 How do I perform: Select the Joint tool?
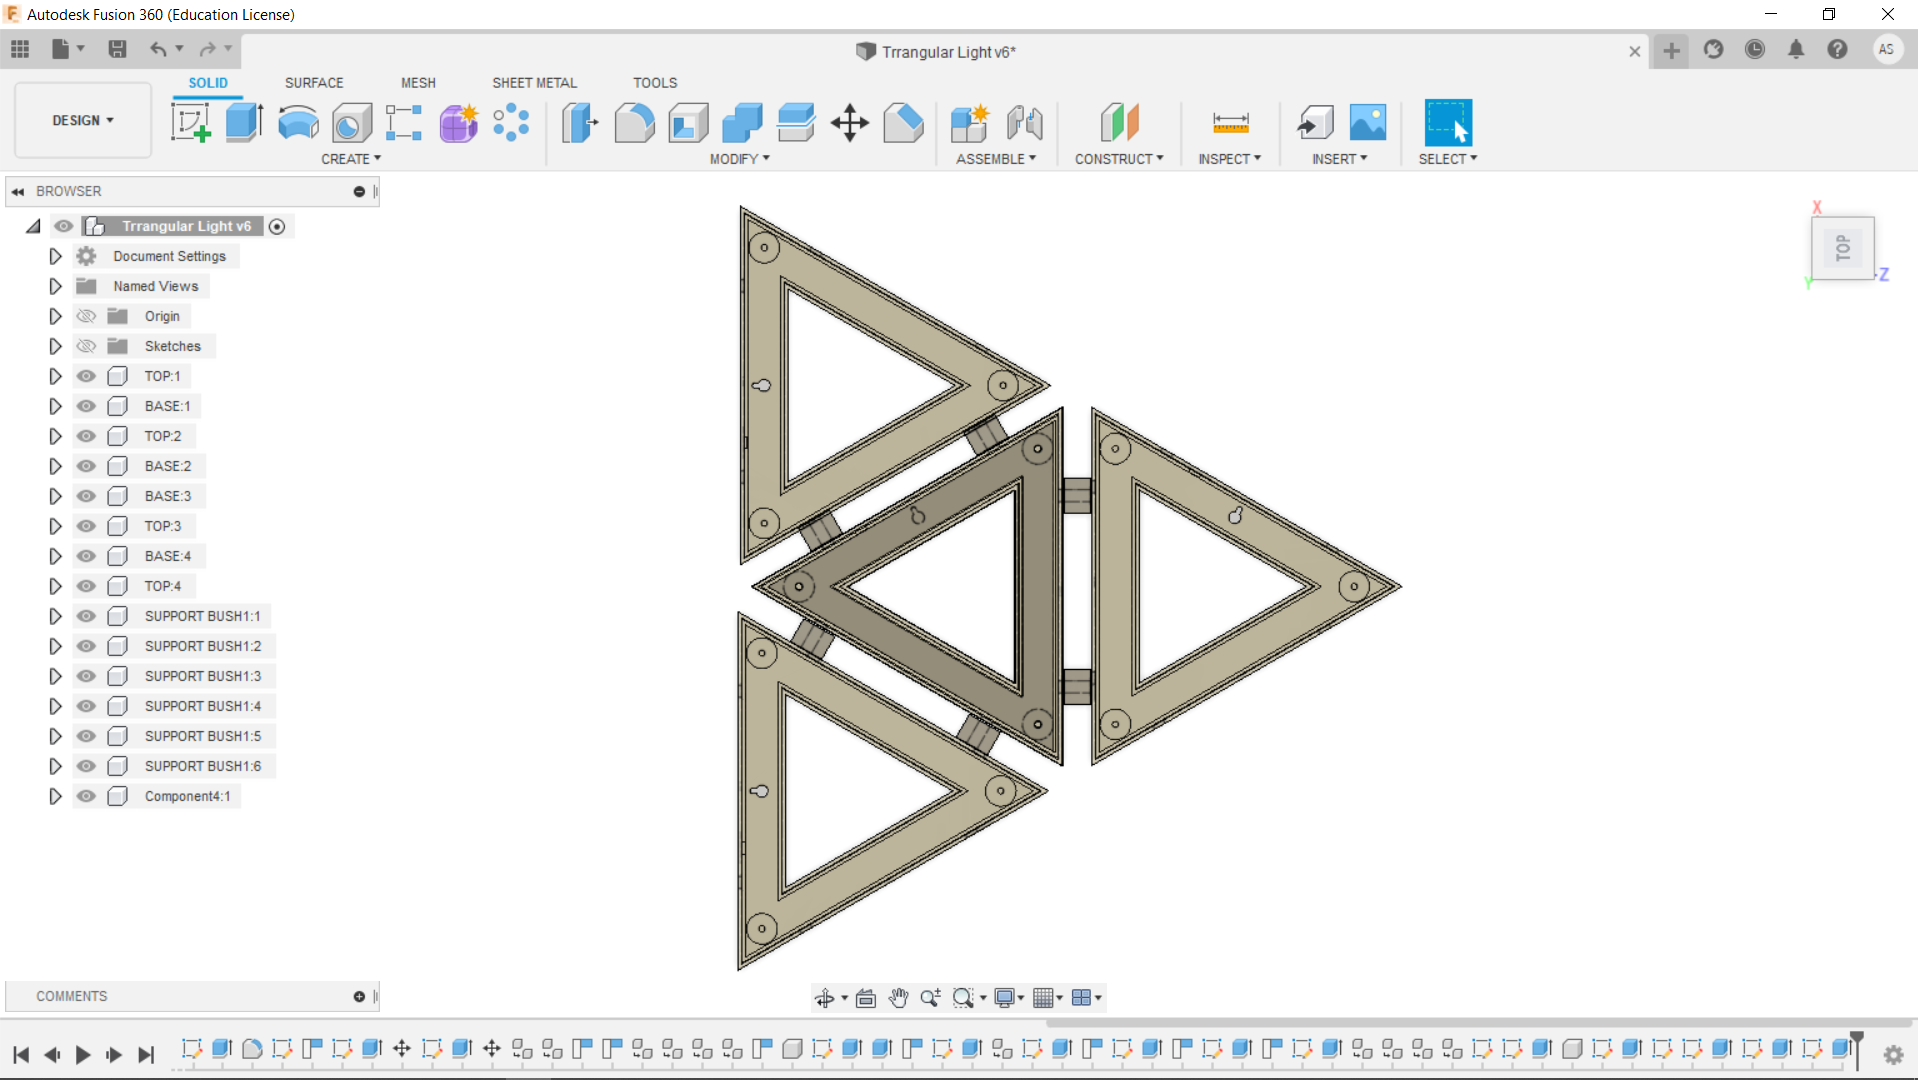tap(1024, 123)
